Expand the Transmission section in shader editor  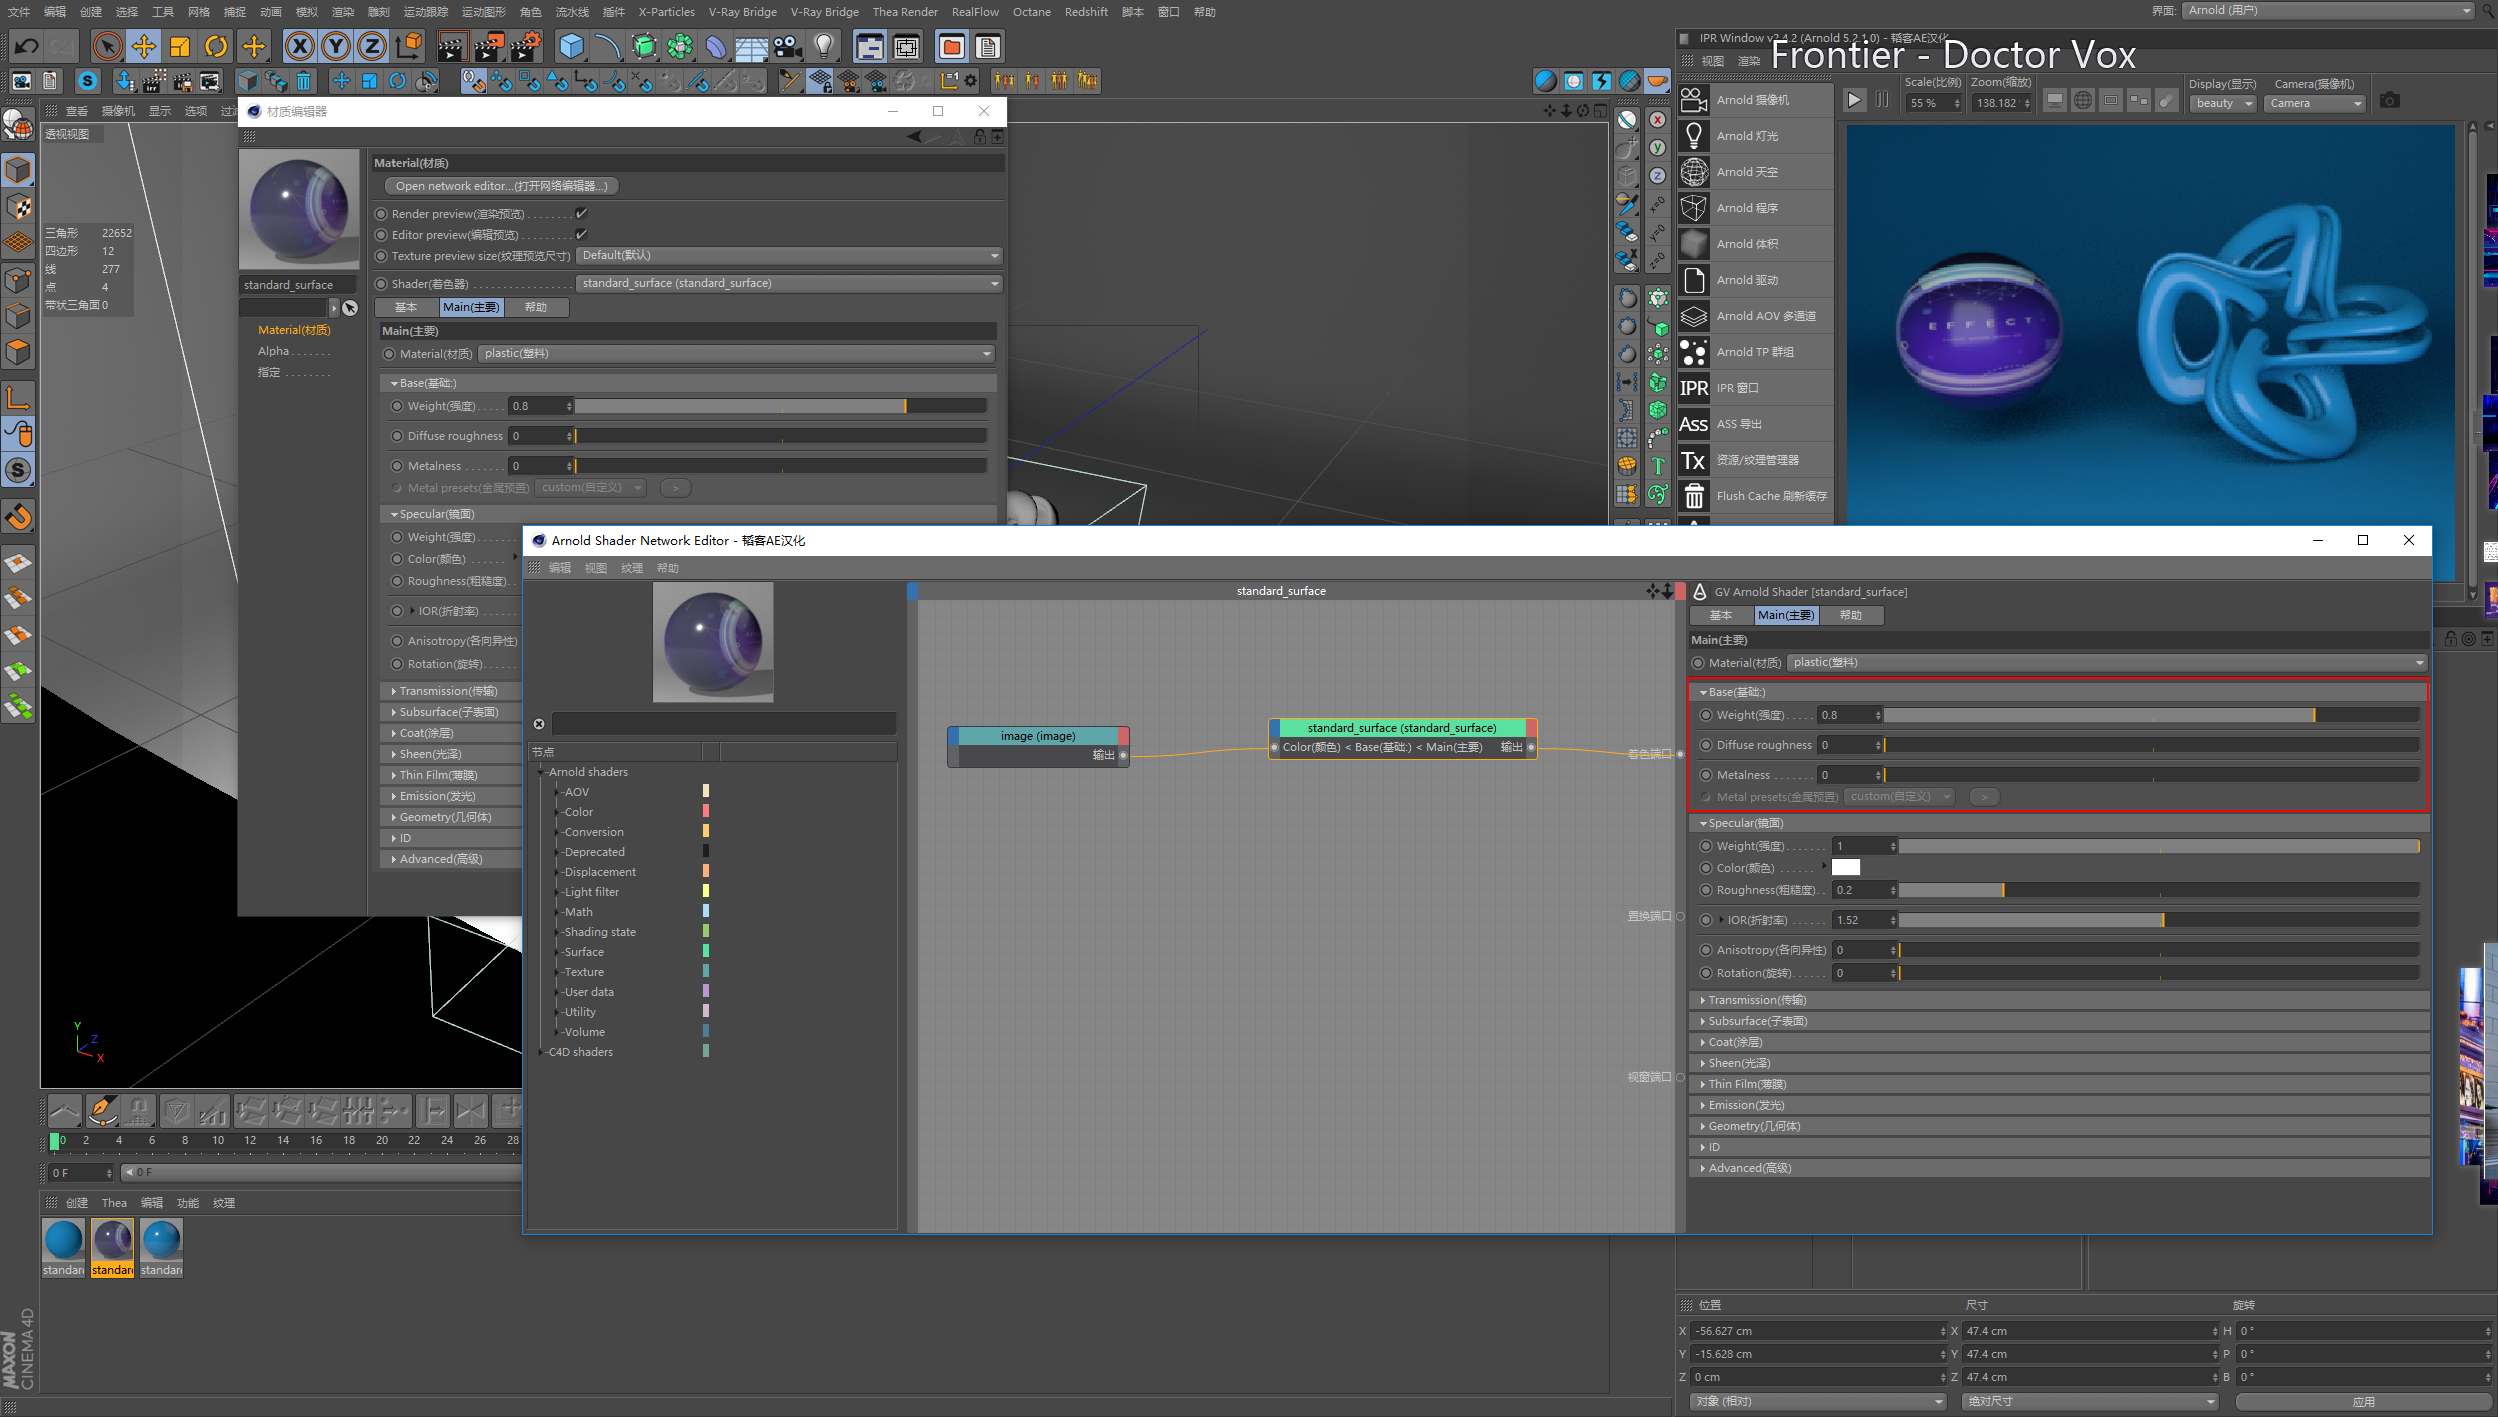point(1756,1000)
